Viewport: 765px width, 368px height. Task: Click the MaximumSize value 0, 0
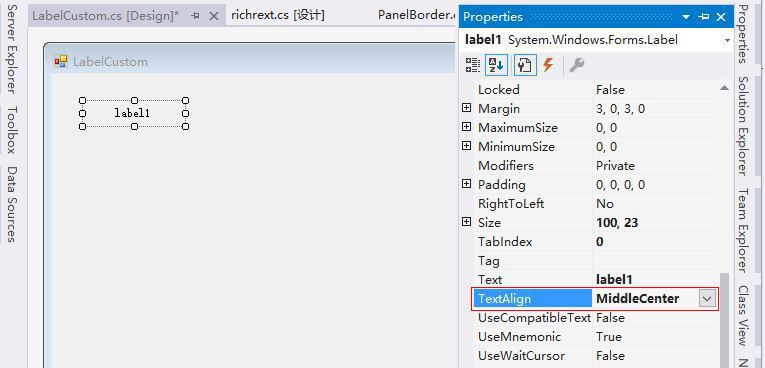(606, 128)
